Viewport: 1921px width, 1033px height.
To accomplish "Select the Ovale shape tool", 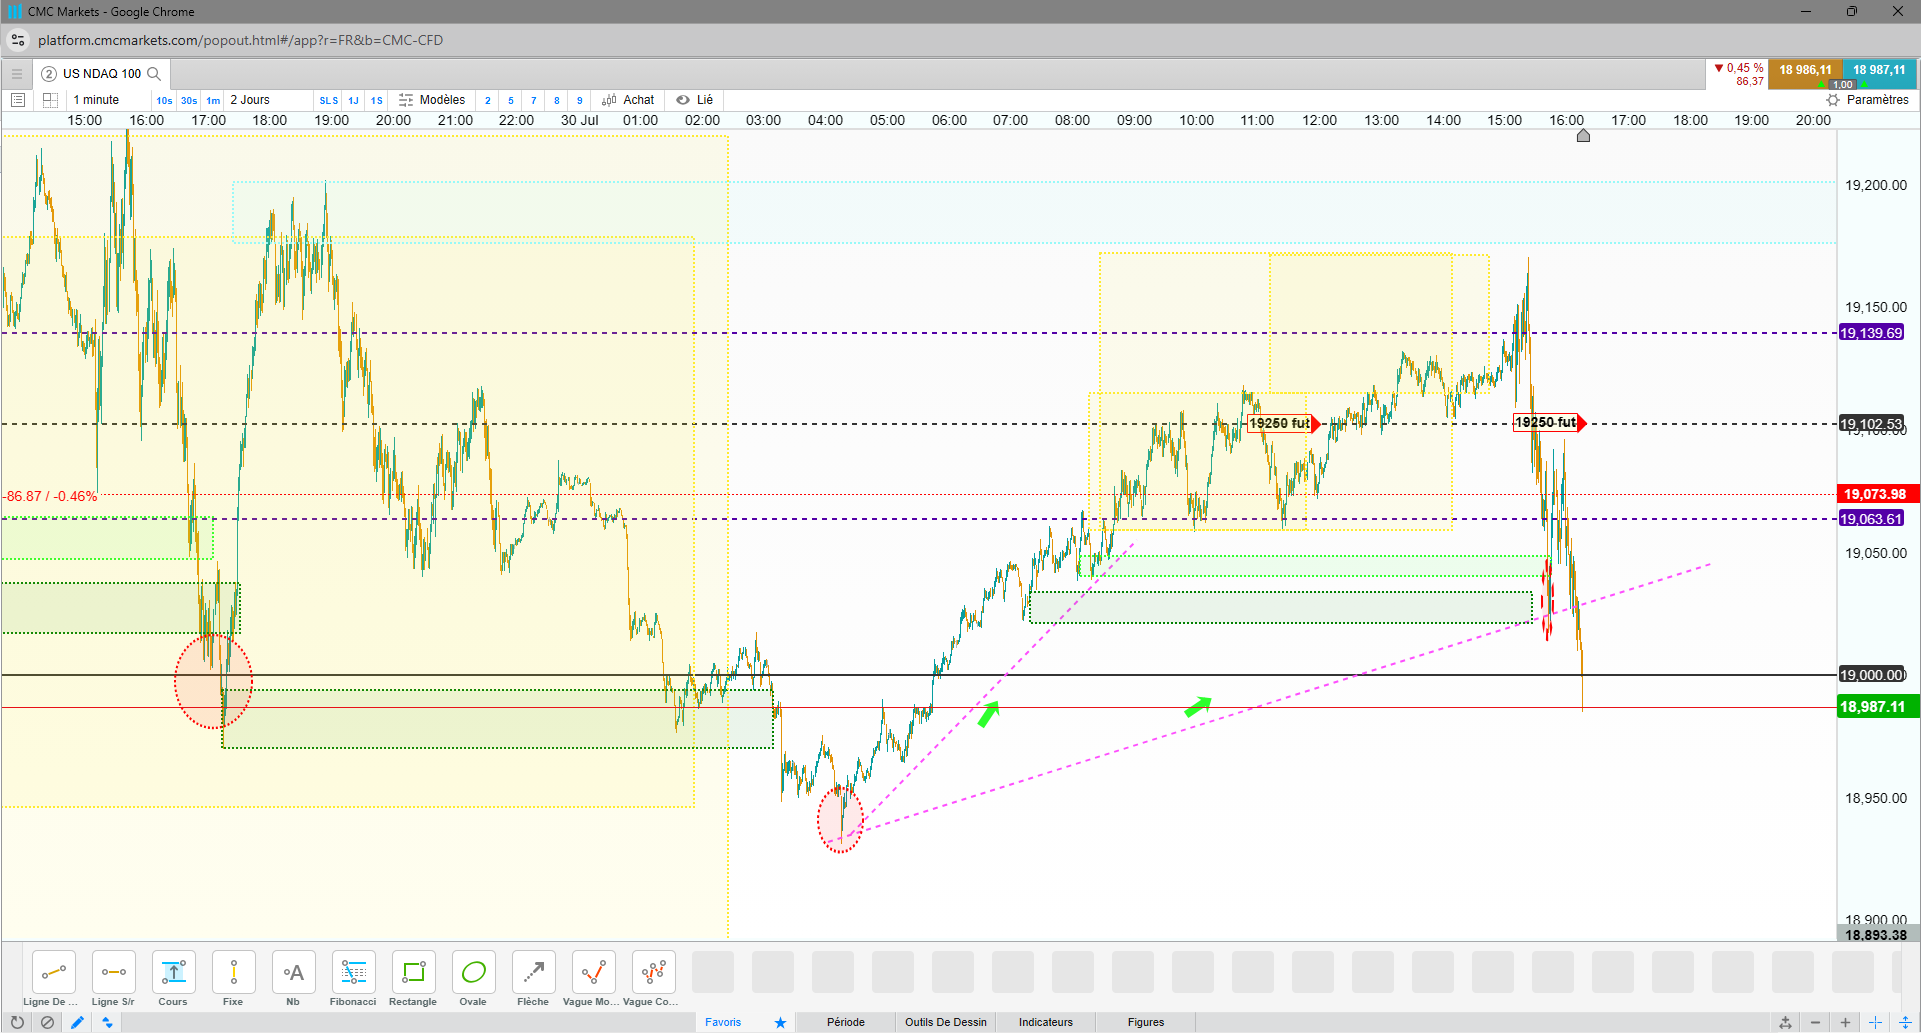I will (473, 979).
